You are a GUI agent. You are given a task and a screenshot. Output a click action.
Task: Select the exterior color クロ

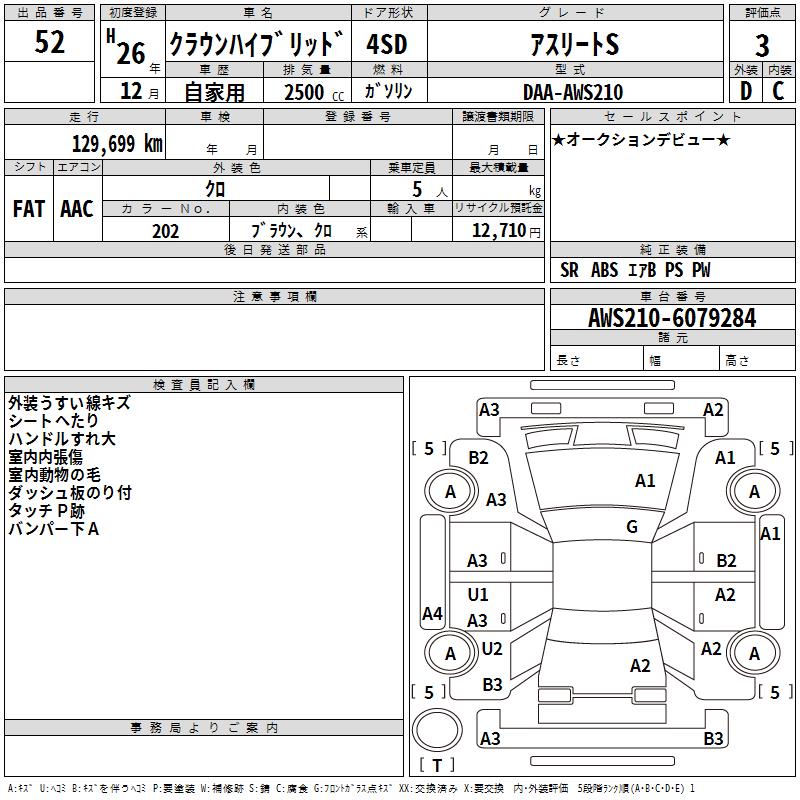[x=215, y=189]
